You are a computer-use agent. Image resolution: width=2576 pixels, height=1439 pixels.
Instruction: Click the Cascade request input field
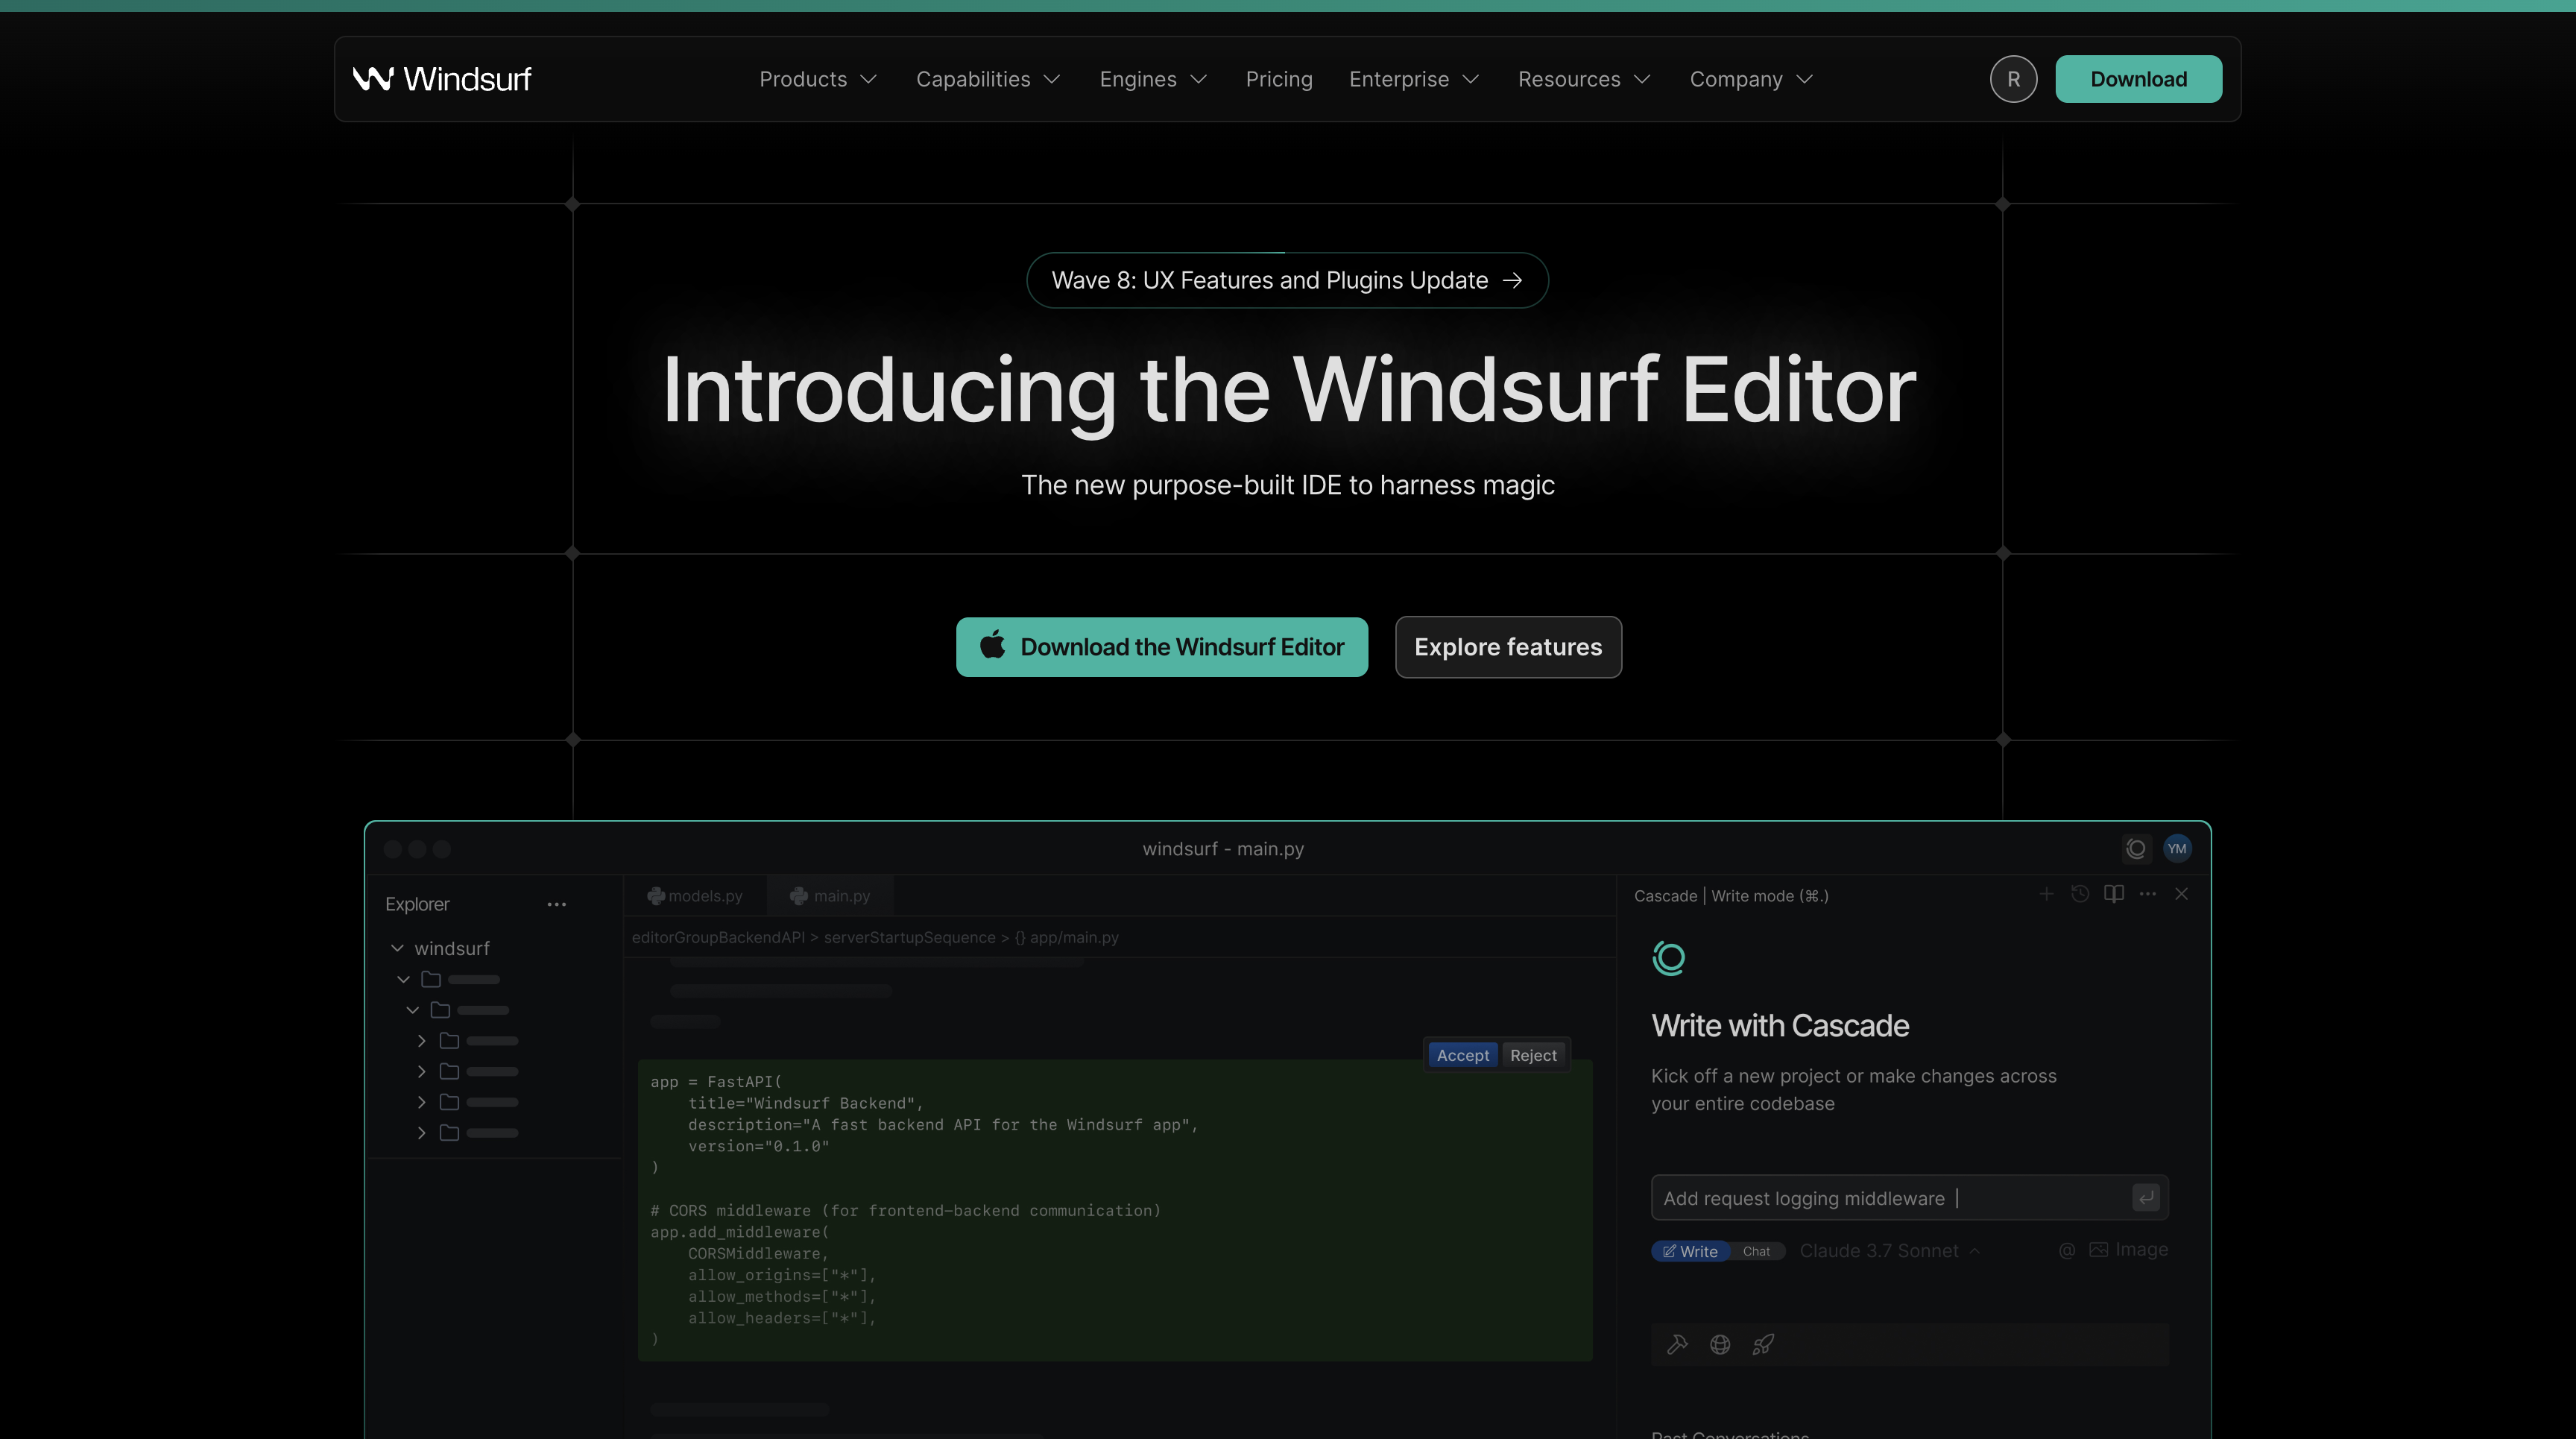[1909, 1197]
